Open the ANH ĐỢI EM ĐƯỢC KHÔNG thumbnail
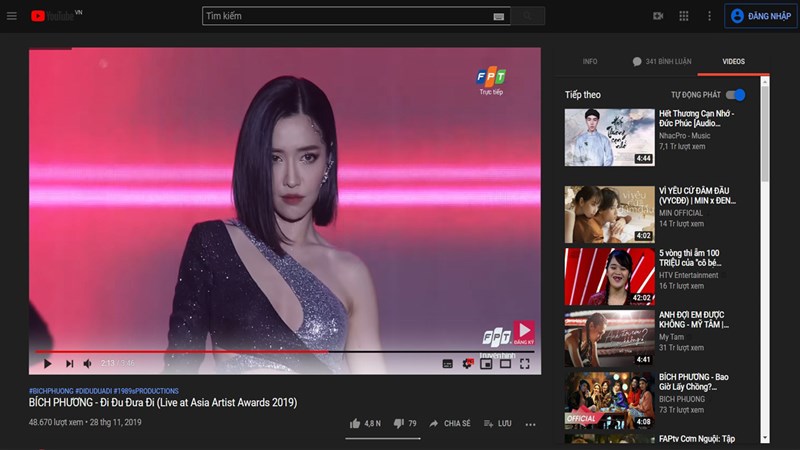The image size is (800, 450). coord(609,338)
